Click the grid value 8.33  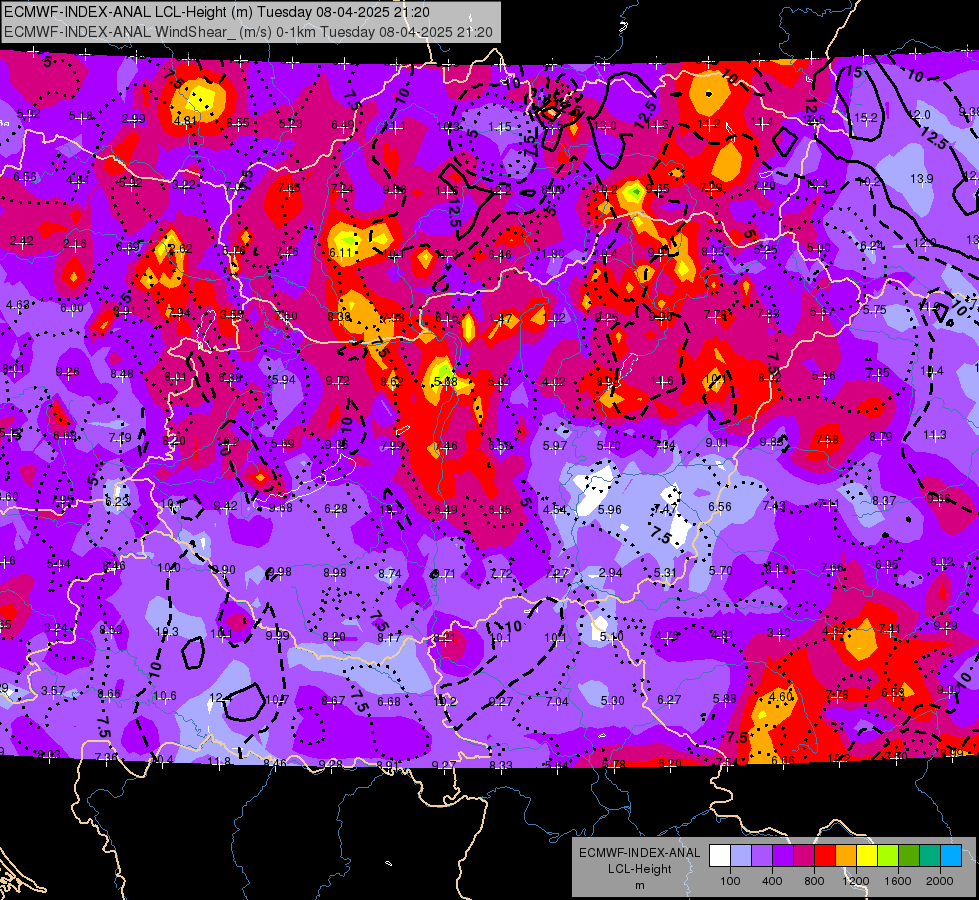(501, 765)
